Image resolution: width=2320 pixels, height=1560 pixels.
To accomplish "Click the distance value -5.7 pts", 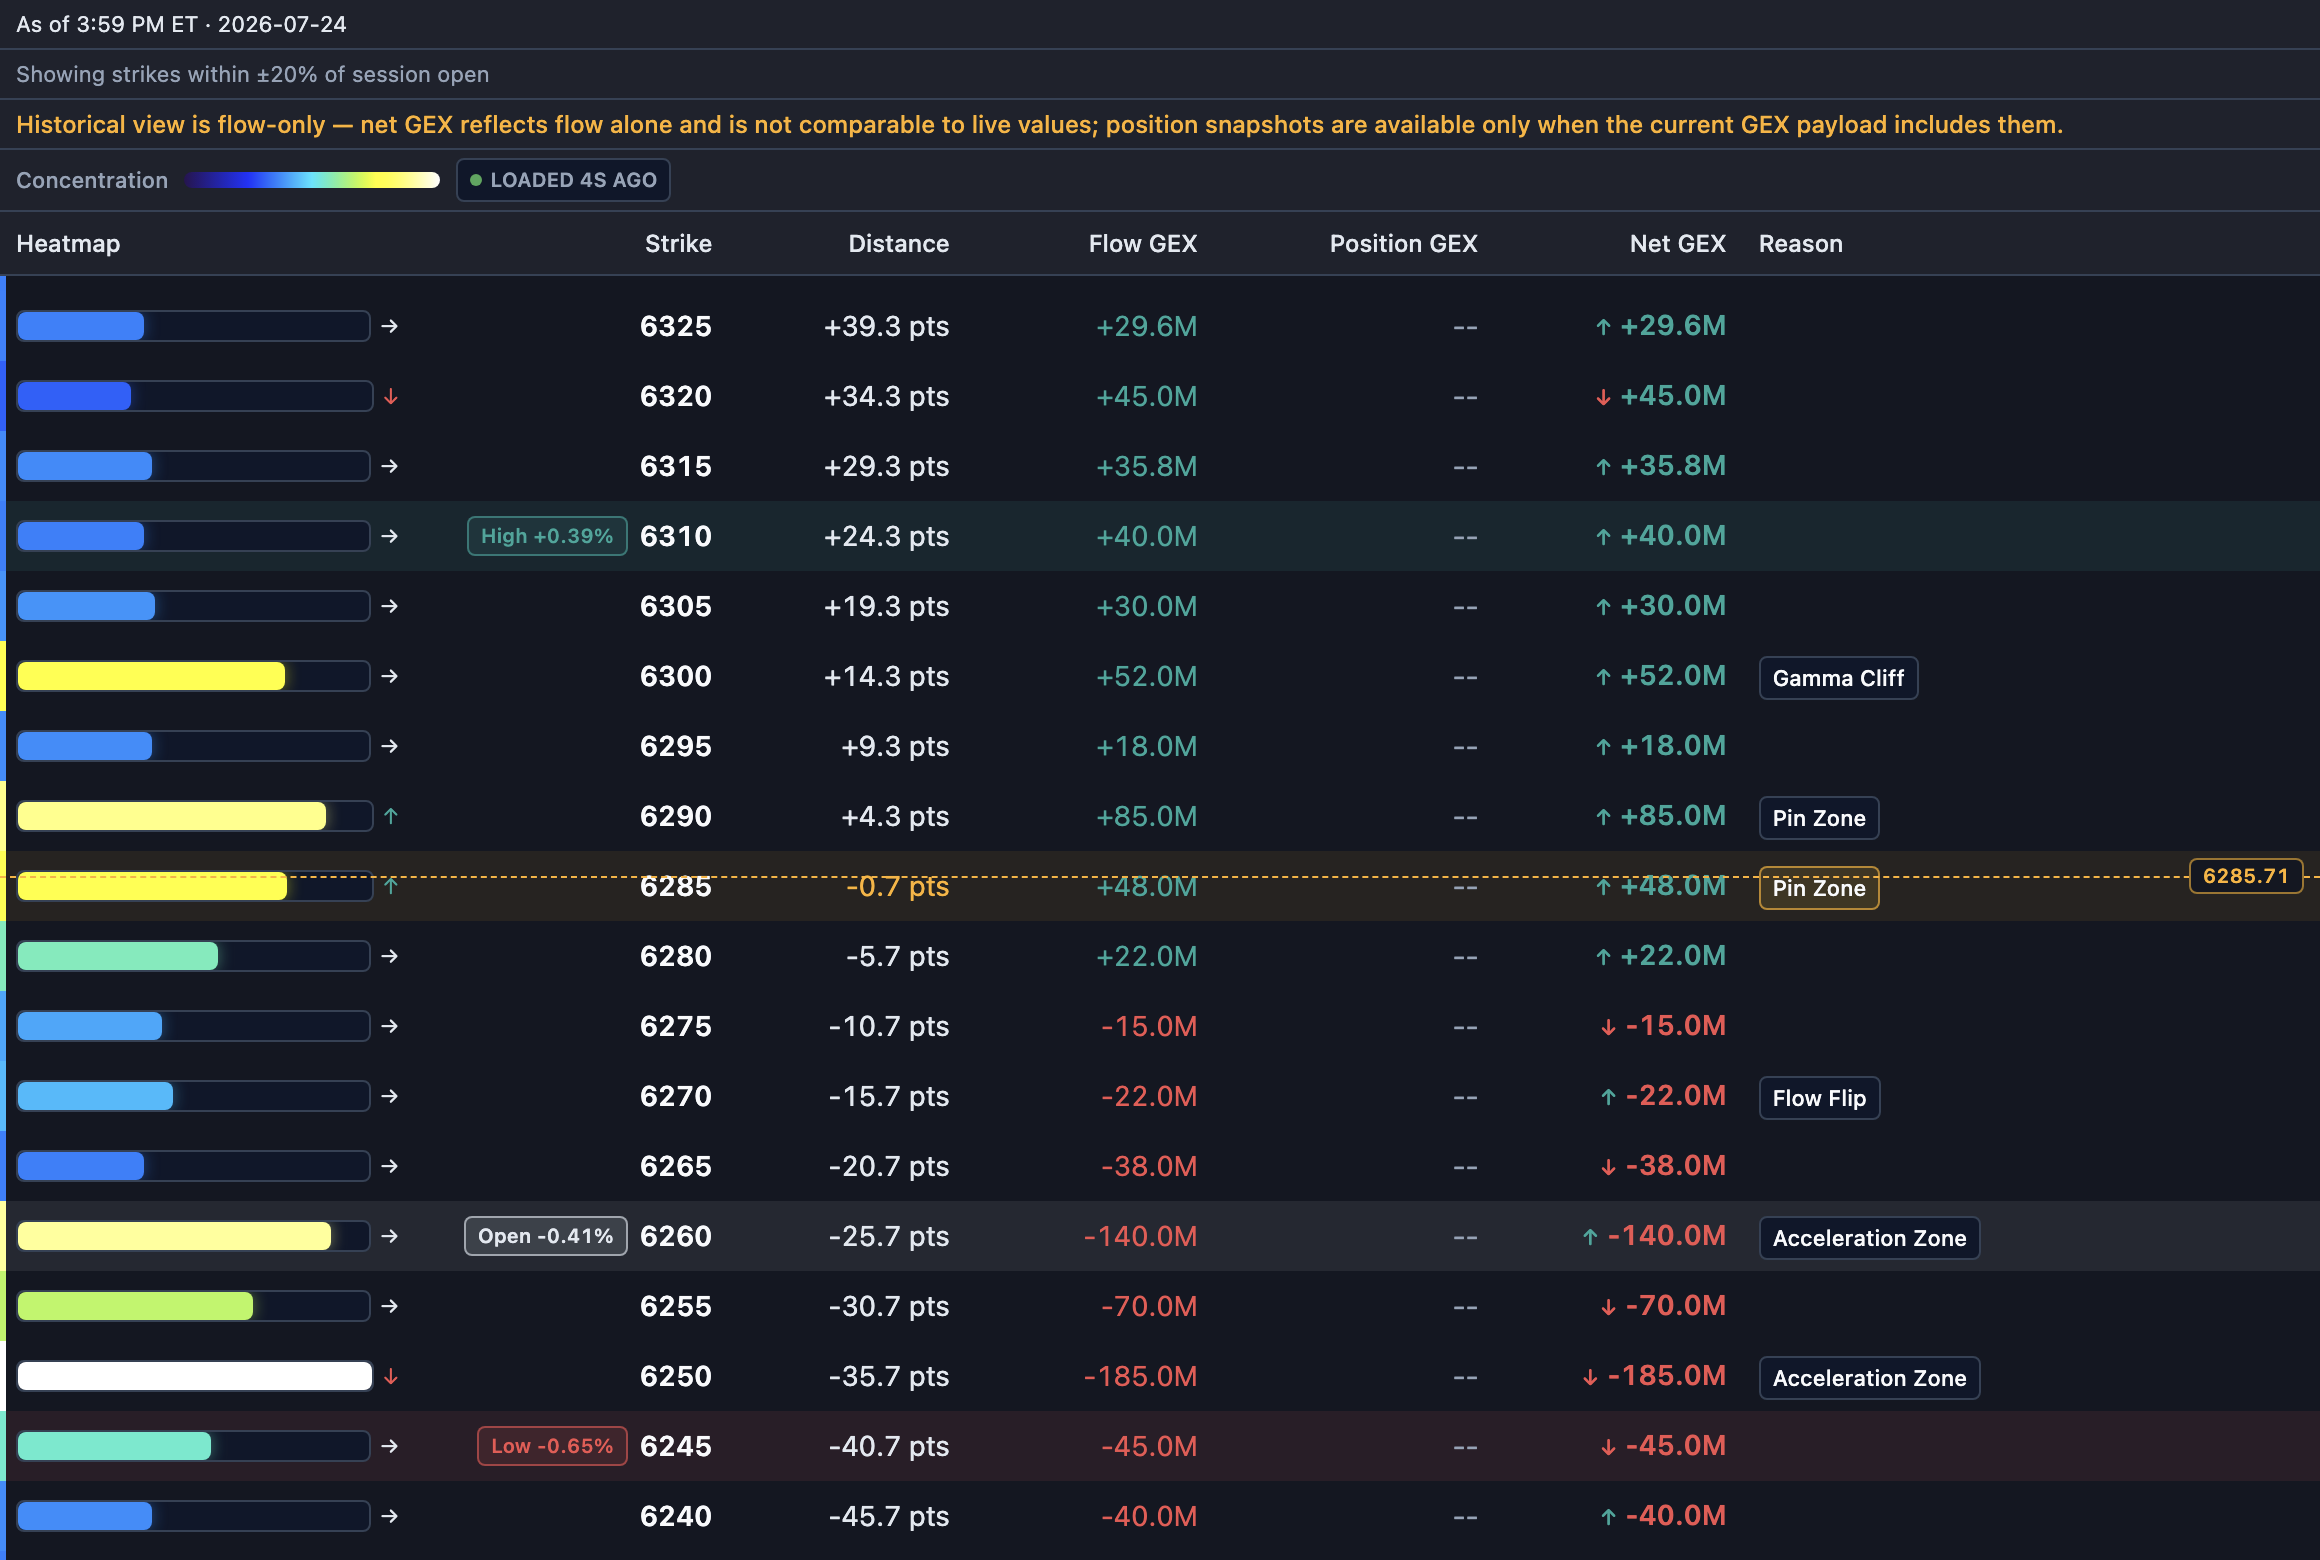I will pyautogui.click(x=897, y=956).
